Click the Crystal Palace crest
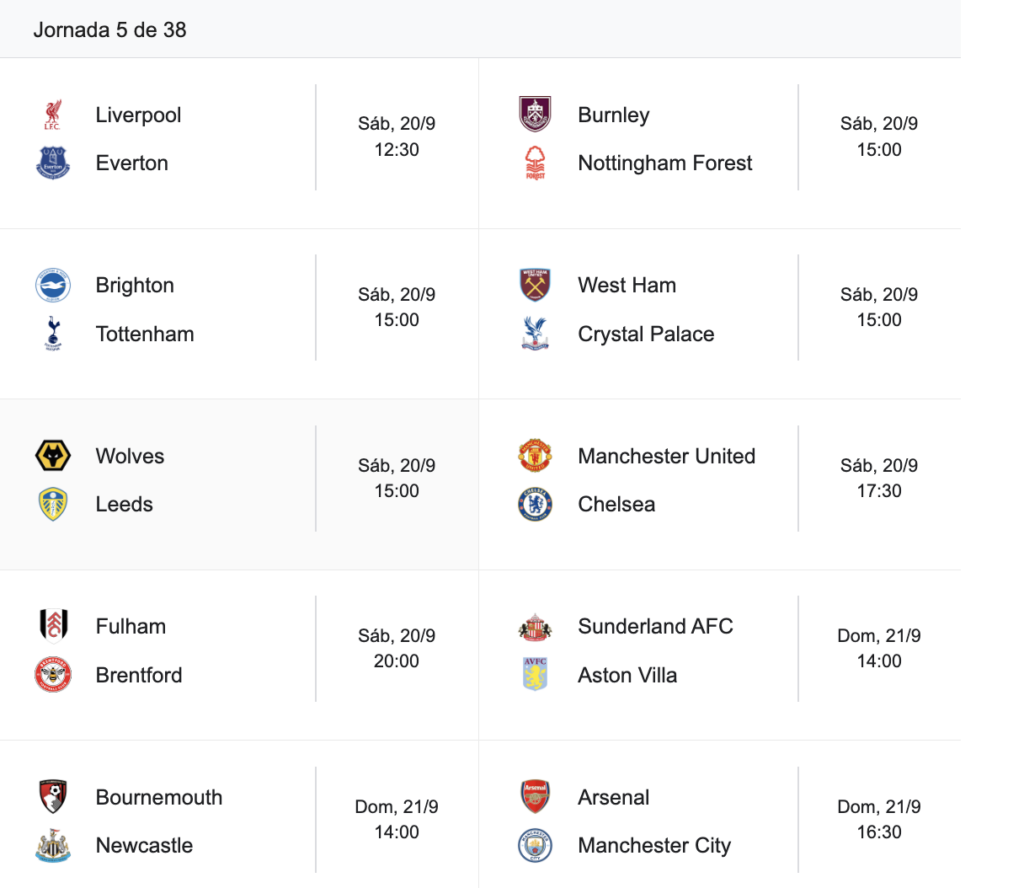The image size is (1024, 888). point(535,334)
